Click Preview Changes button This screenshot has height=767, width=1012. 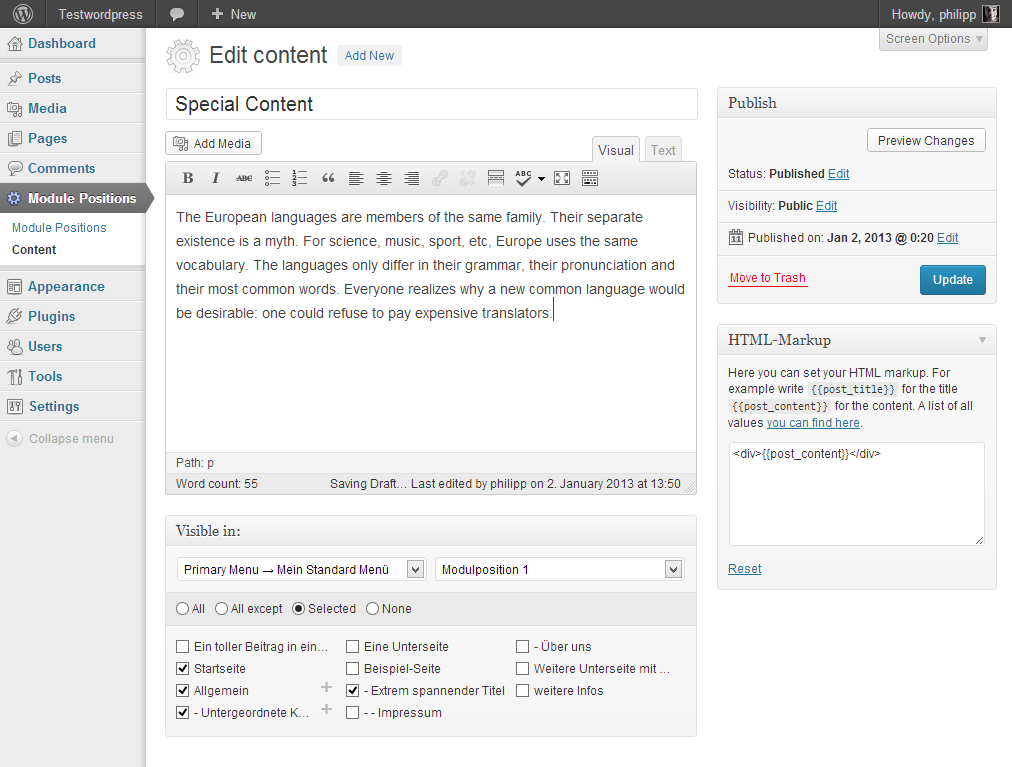click(926, 140)
